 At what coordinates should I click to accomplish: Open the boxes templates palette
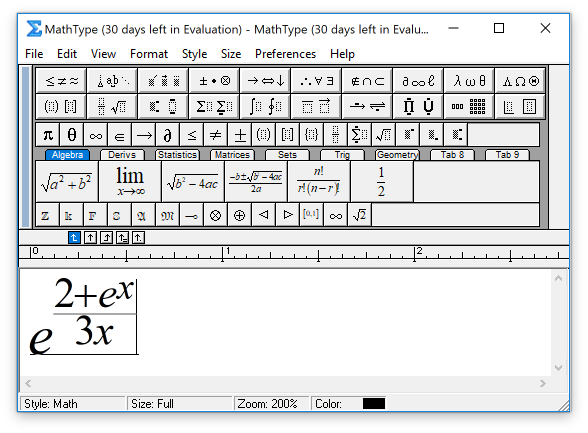(x=520, y=106)
